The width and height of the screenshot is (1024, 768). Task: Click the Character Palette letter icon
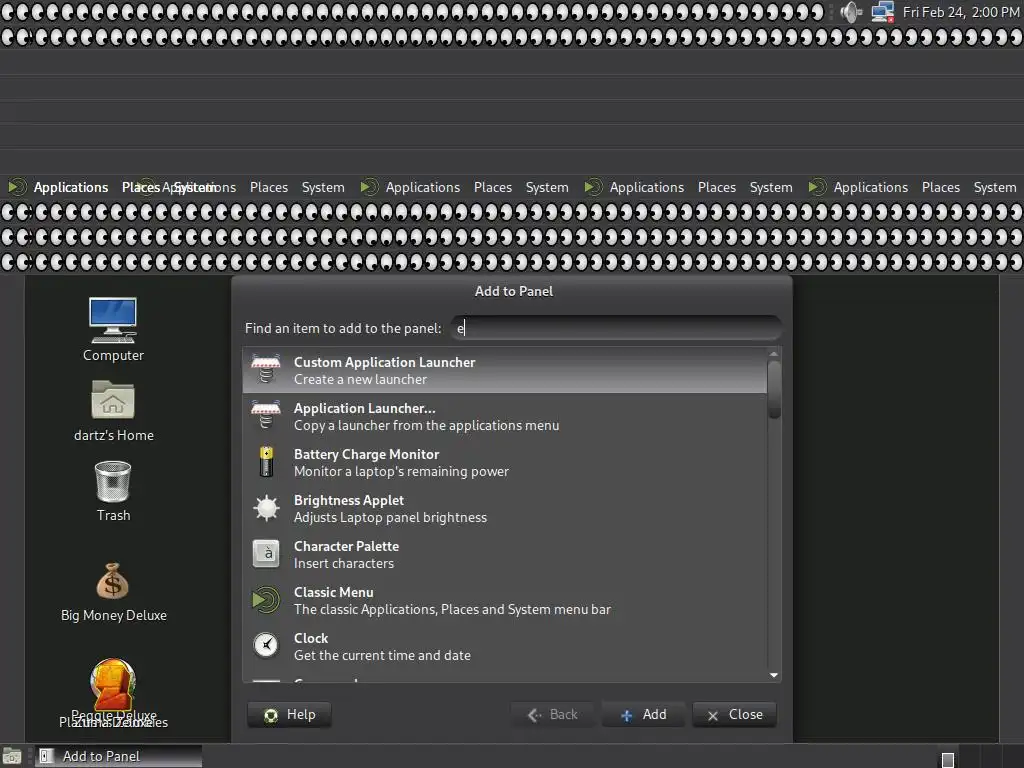(266, 554)
